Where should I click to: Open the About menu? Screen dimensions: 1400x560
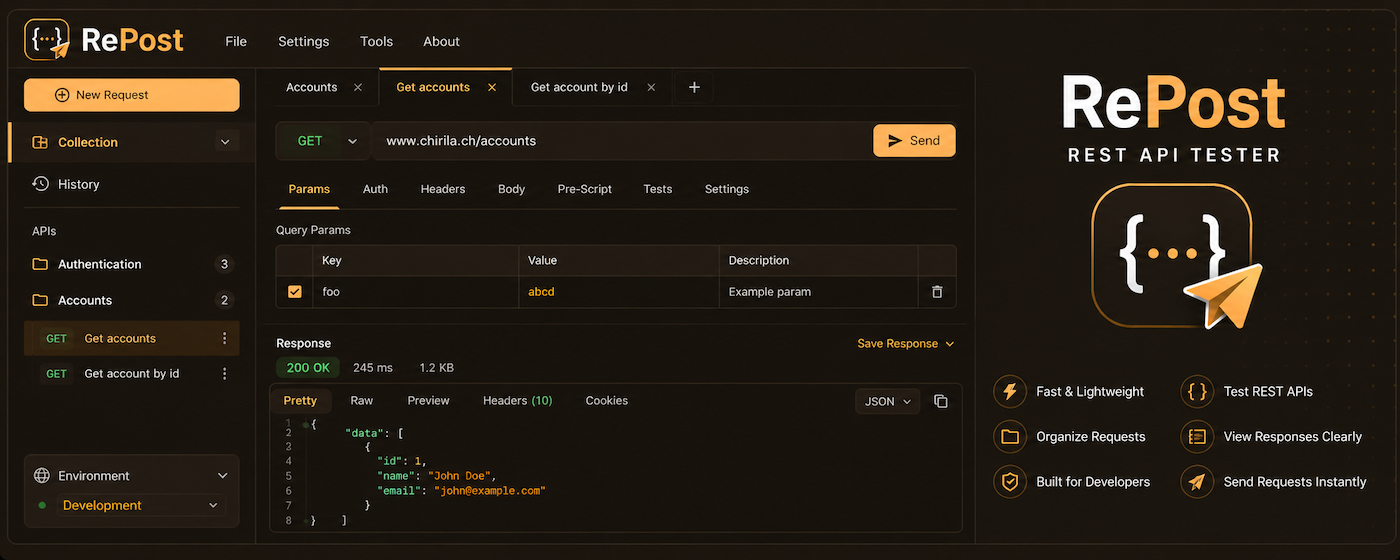click(441, 41)
